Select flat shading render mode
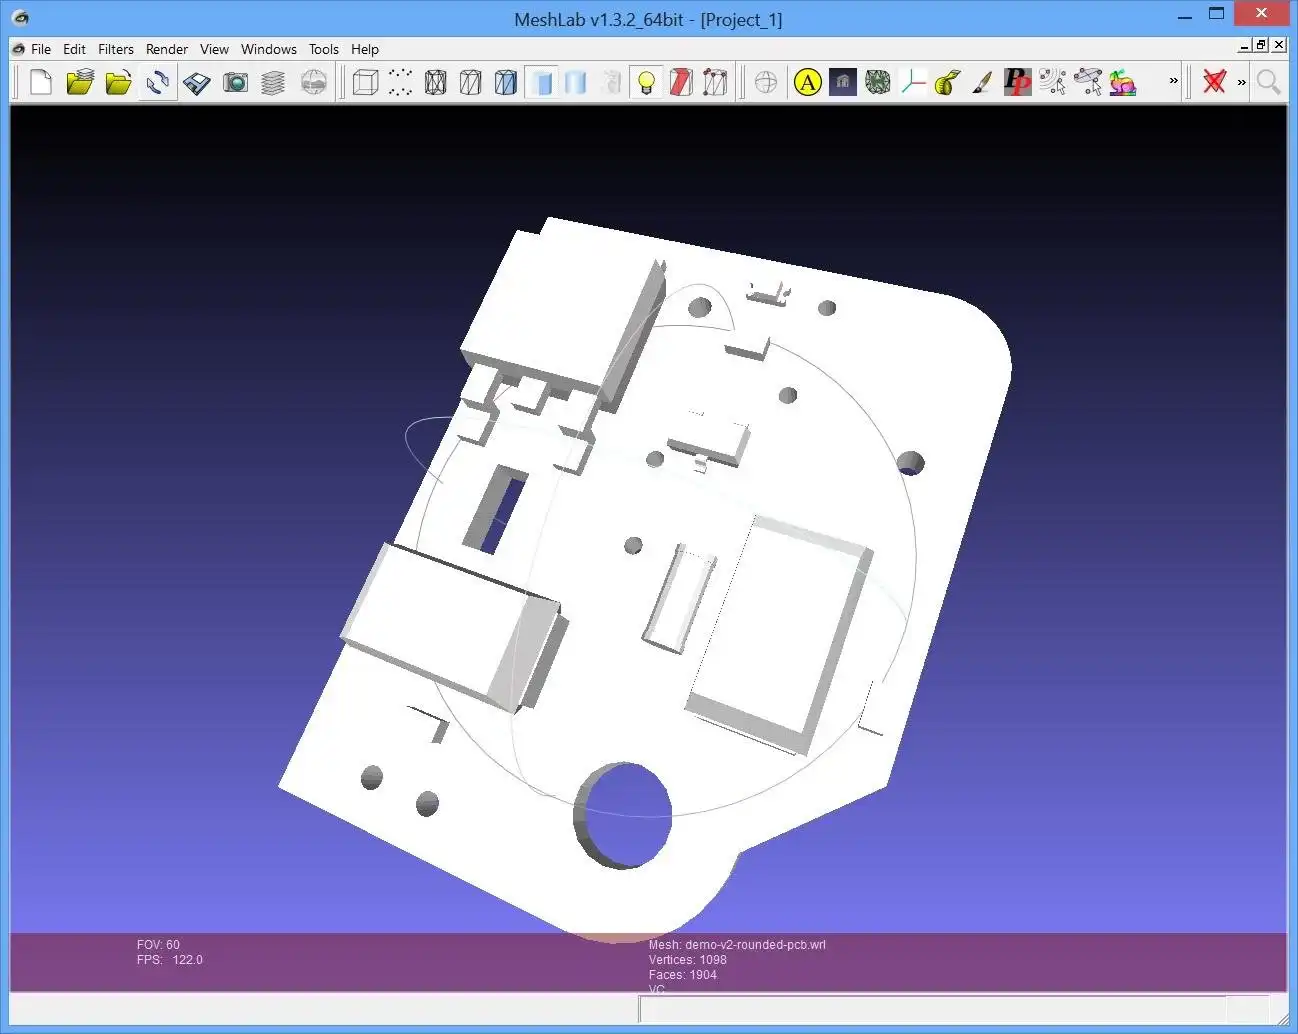This screenshot has width=1298, height=1034. point(541,82)
